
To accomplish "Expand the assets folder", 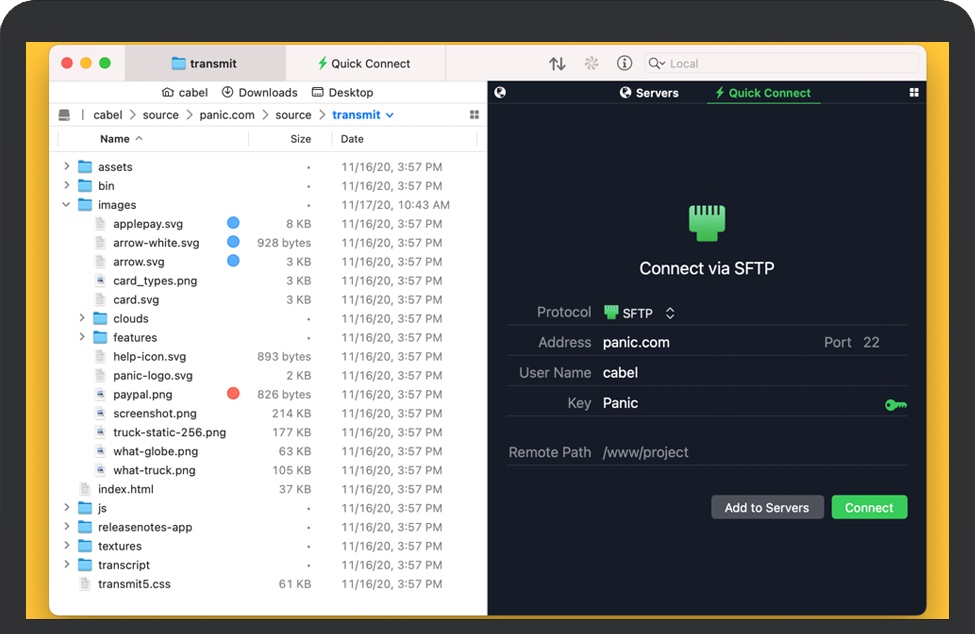I will tap(67, 167).
